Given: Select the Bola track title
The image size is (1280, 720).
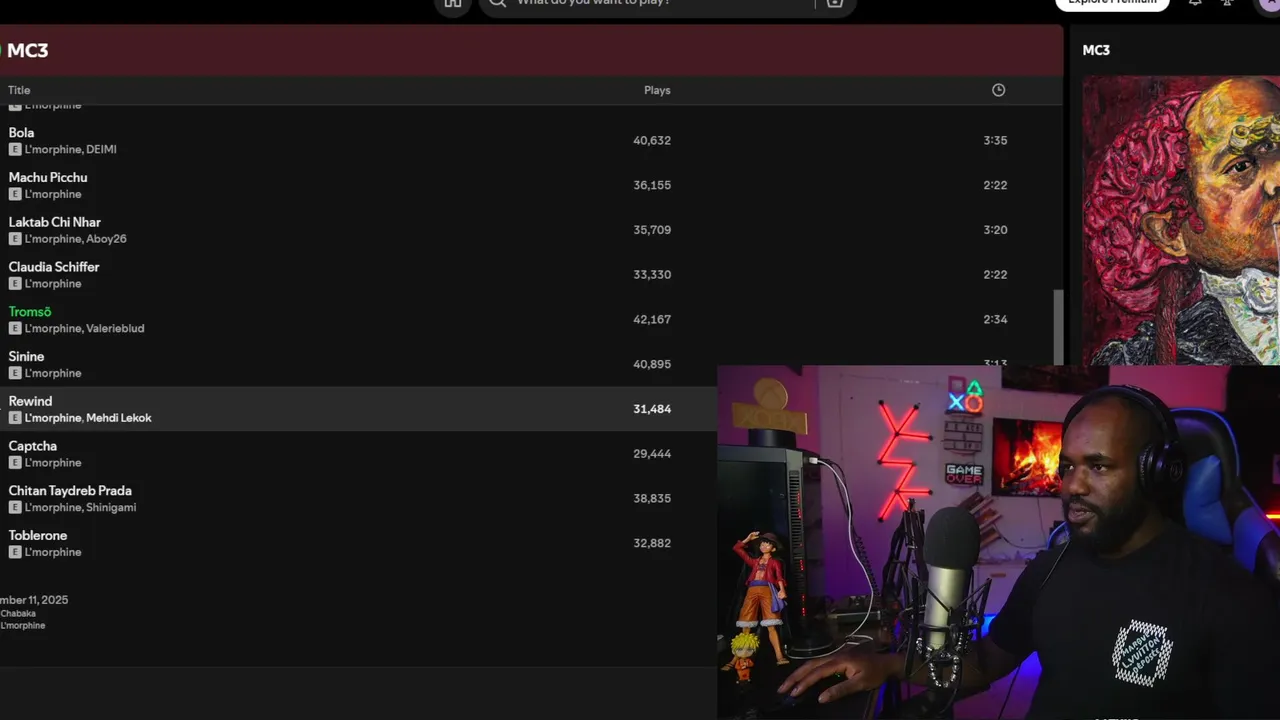Looking at the screenshot, I should (21, 132).
